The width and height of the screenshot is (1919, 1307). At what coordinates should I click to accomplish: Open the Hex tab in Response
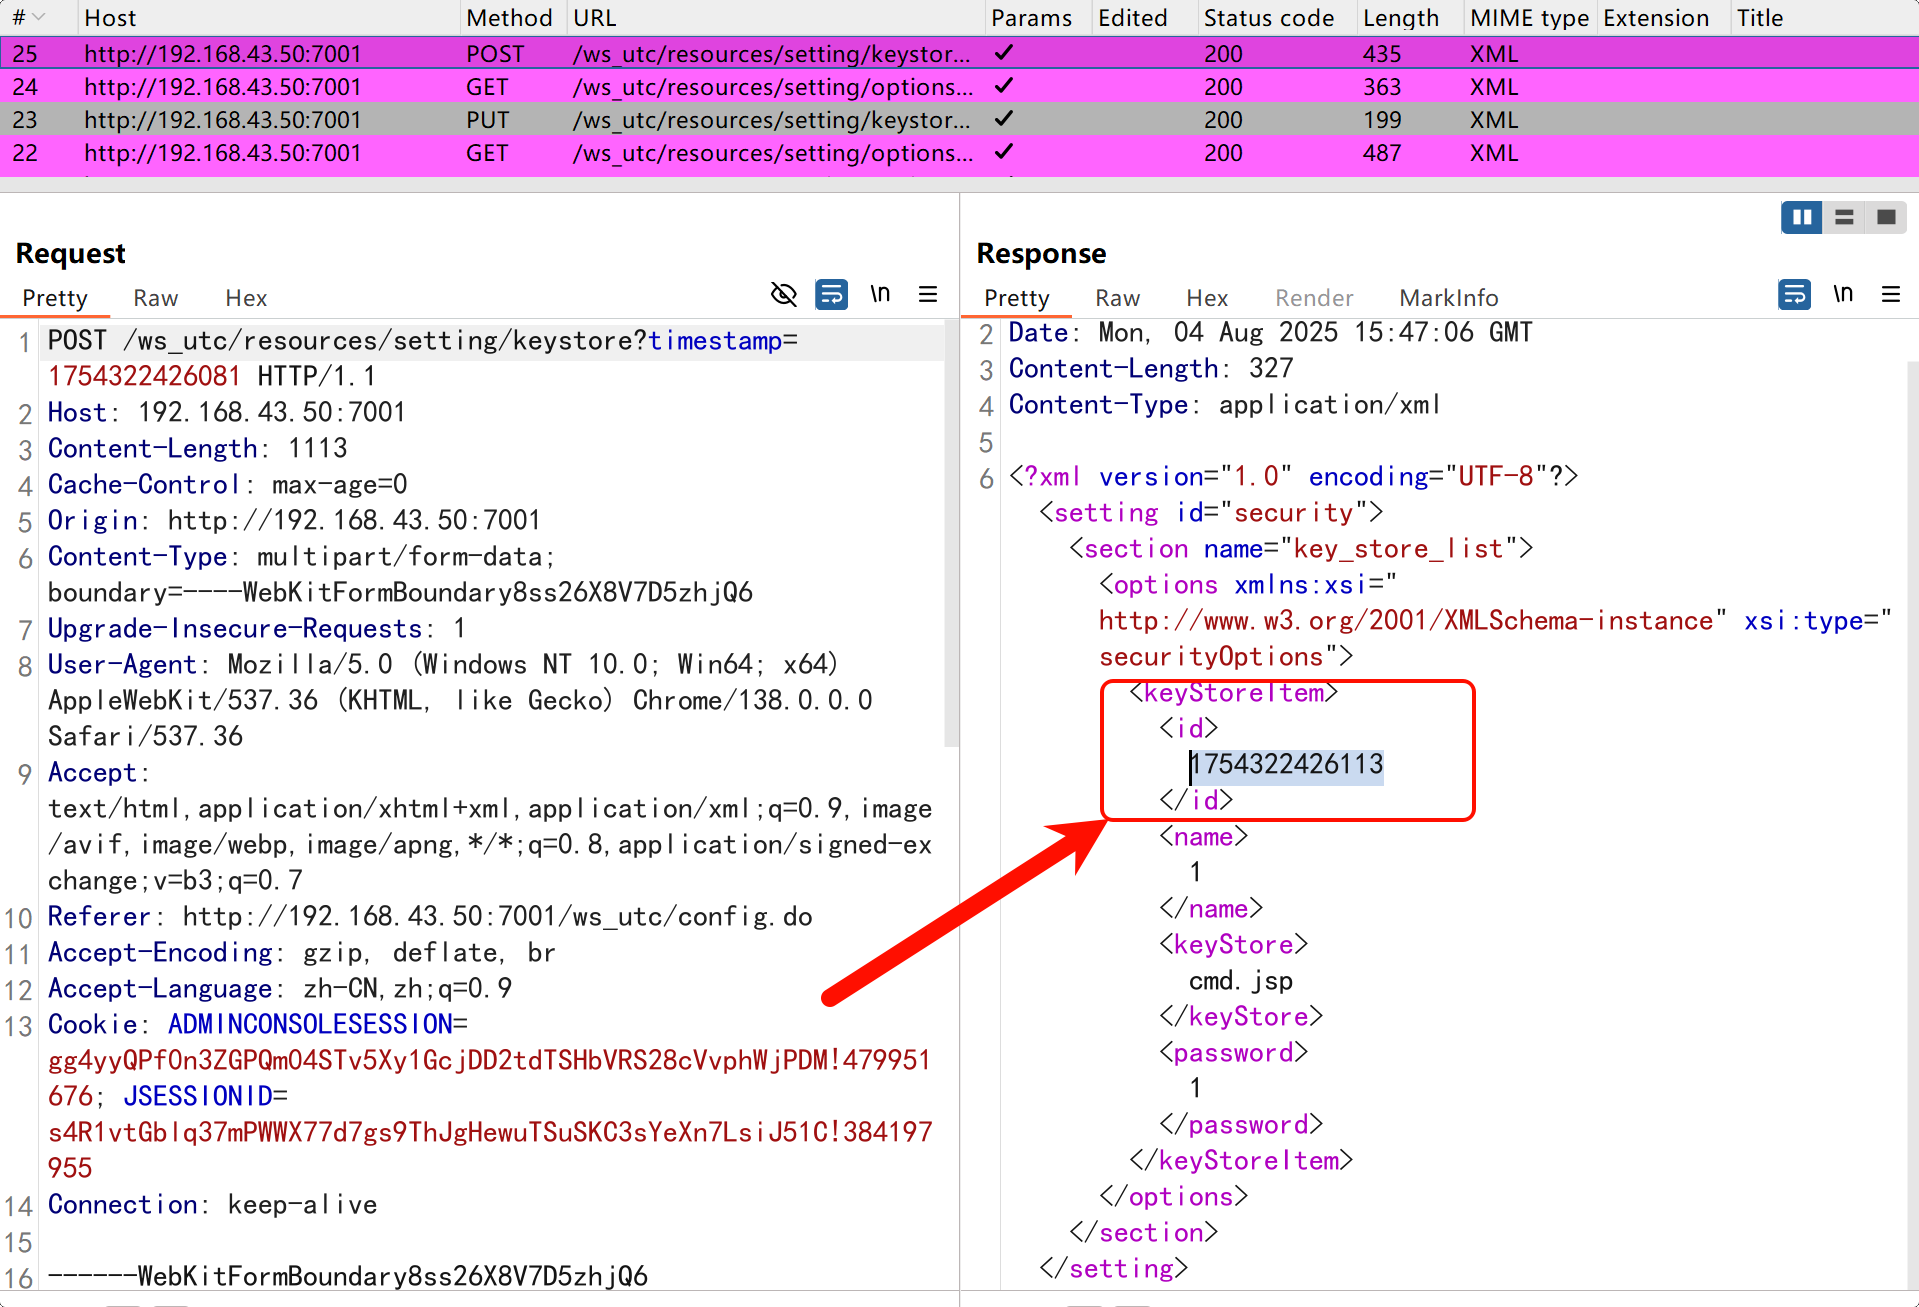click(1206, 298)
